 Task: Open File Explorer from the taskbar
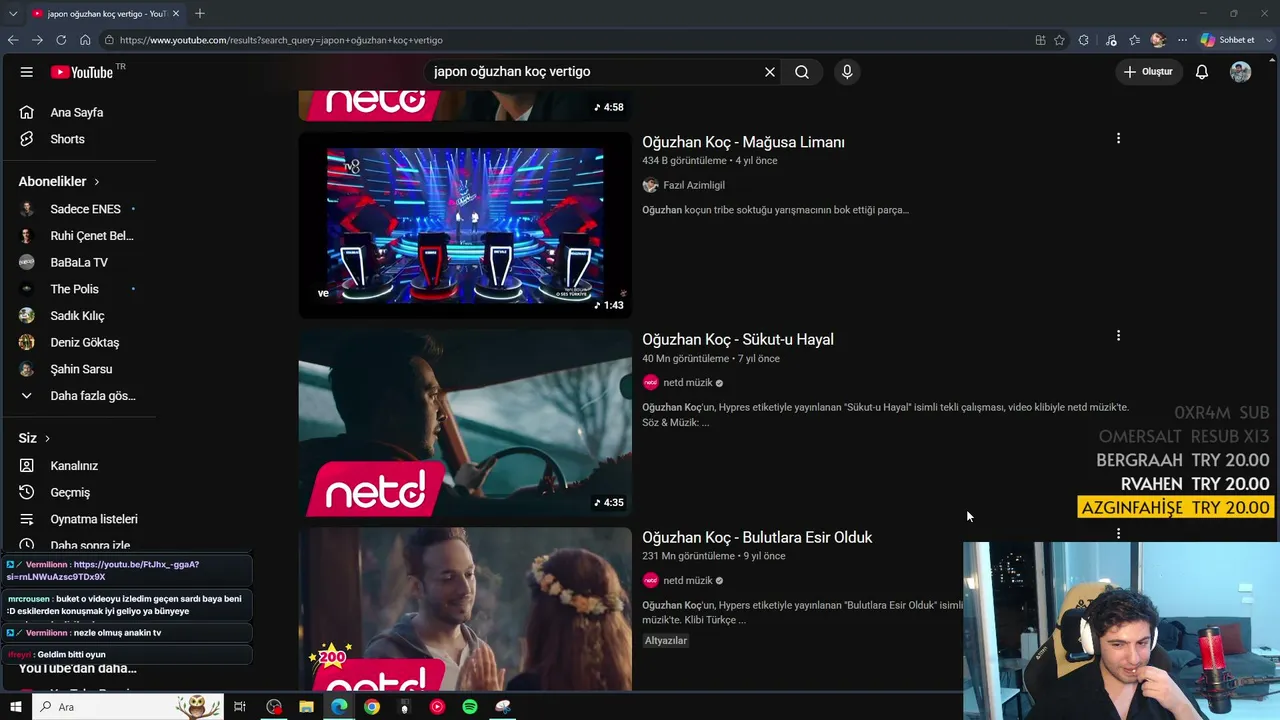[x=306, y=707]
